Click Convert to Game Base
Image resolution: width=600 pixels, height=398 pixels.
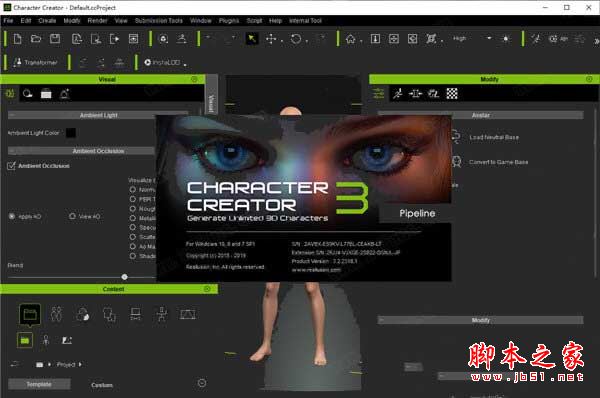point(498,162)
